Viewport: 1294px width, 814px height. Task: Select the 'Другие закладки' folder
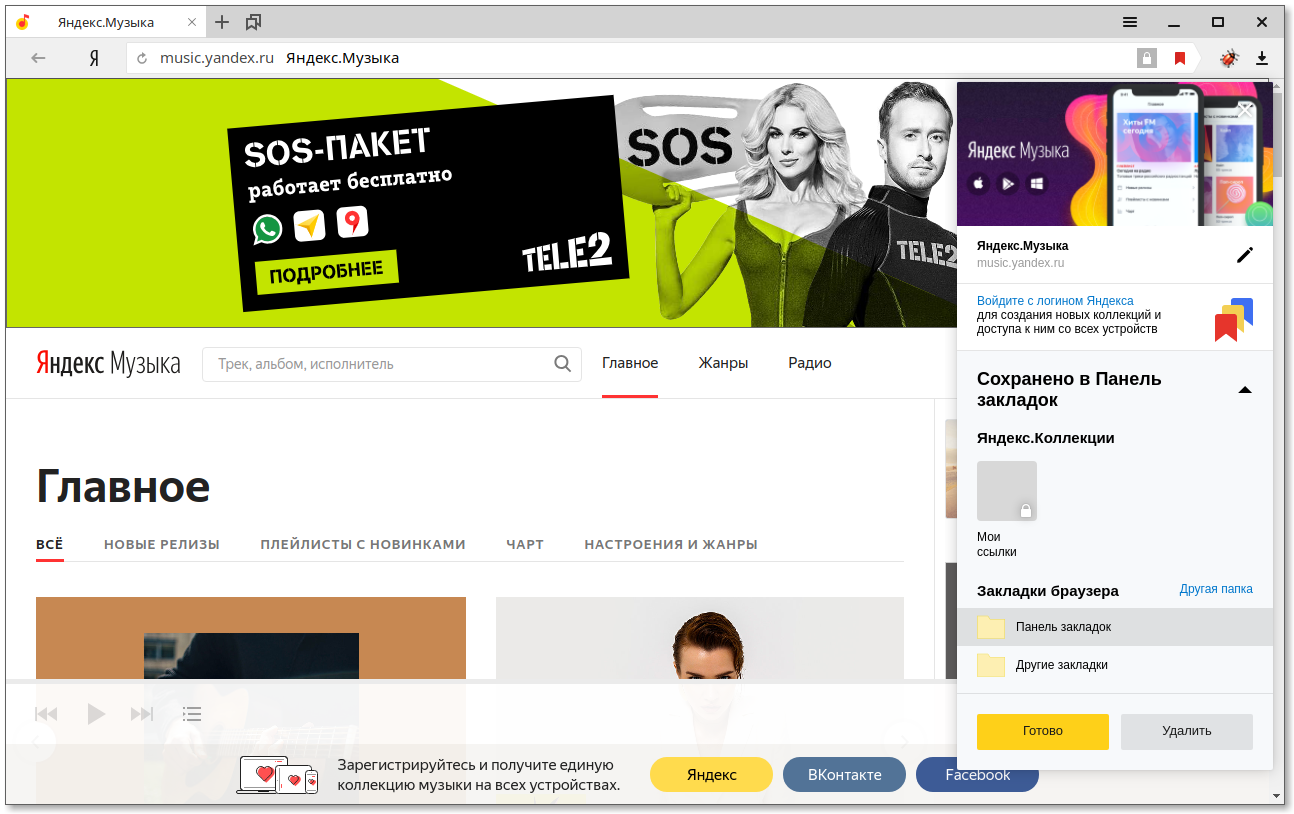[x=1115, y=665]
